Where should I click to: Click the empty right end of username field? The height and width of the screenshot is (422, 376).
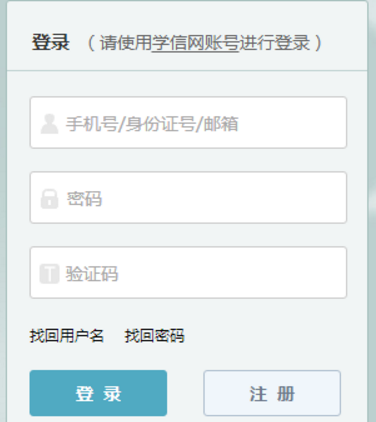300,123
